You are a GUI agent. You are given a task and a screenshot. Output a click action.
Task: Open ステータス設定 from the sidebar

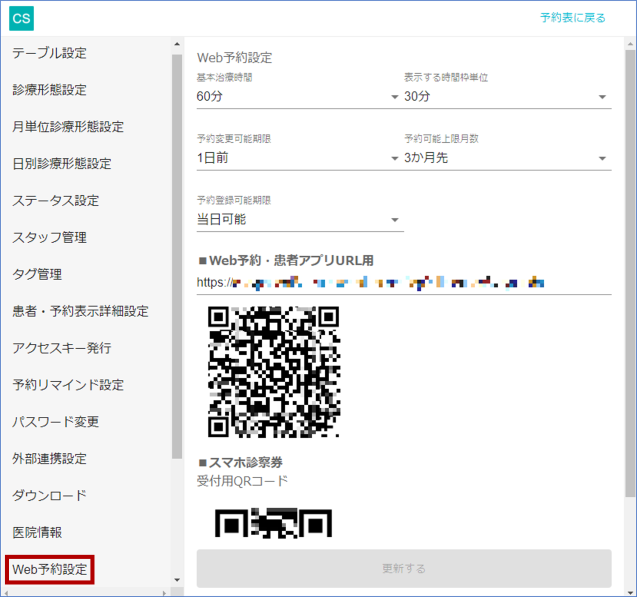56,200
